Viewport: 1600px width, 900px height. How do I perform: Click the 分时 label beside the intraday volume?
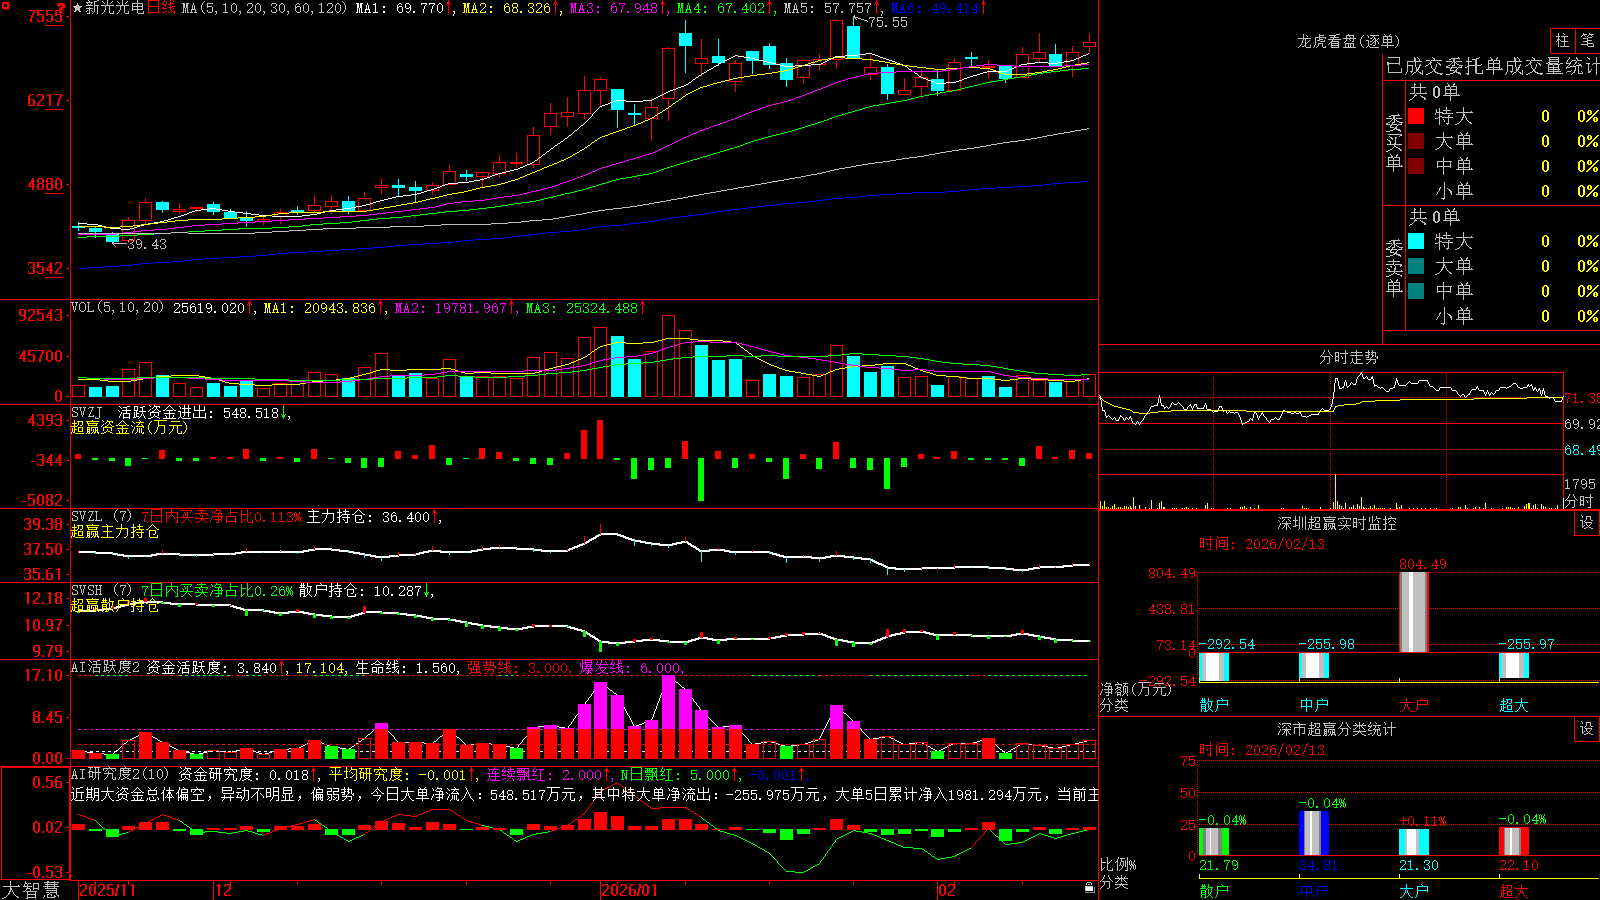pos(1579,500)
